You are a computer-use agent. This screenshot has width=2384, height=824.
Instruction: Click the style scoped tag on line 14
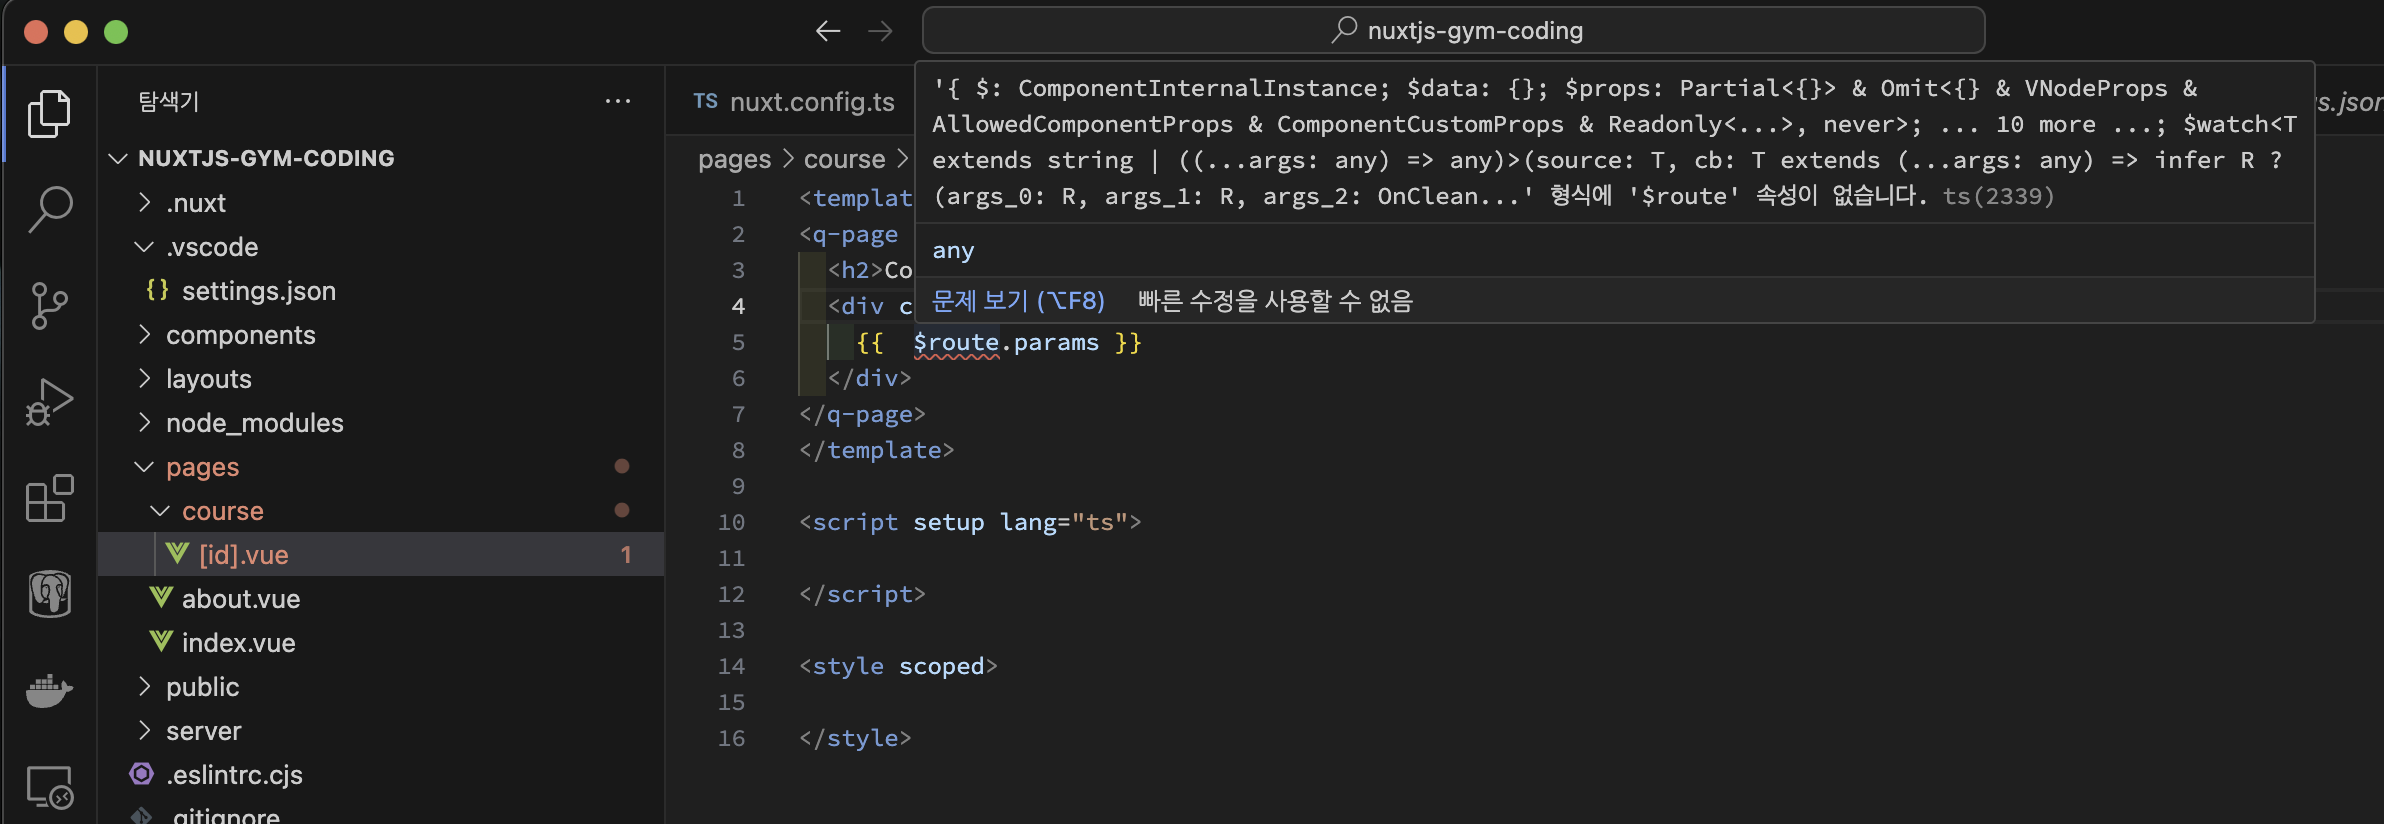898,666
